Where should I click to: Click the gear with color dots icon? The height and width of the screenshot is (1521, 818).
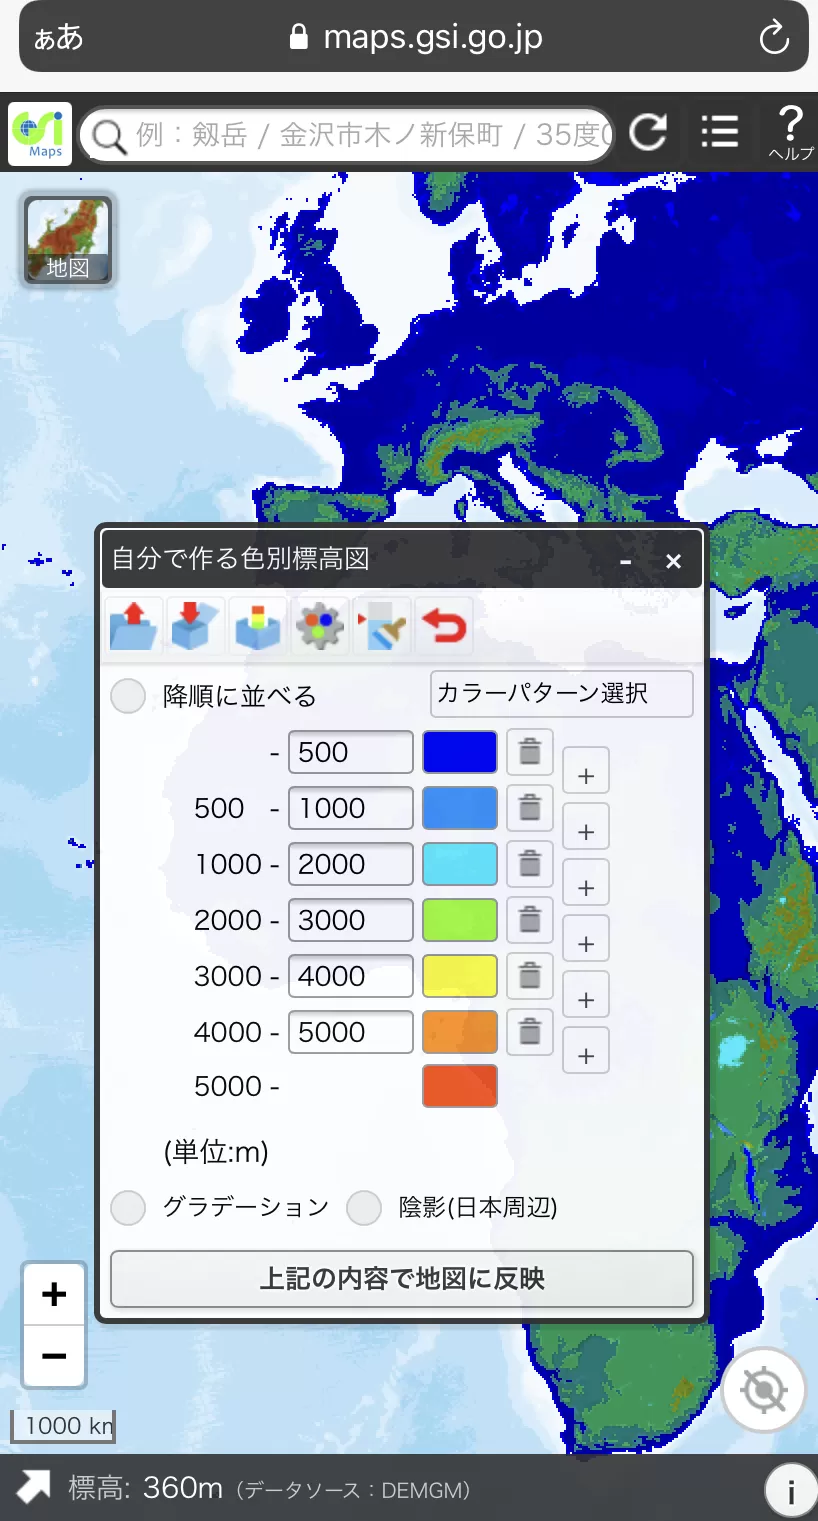319,626
